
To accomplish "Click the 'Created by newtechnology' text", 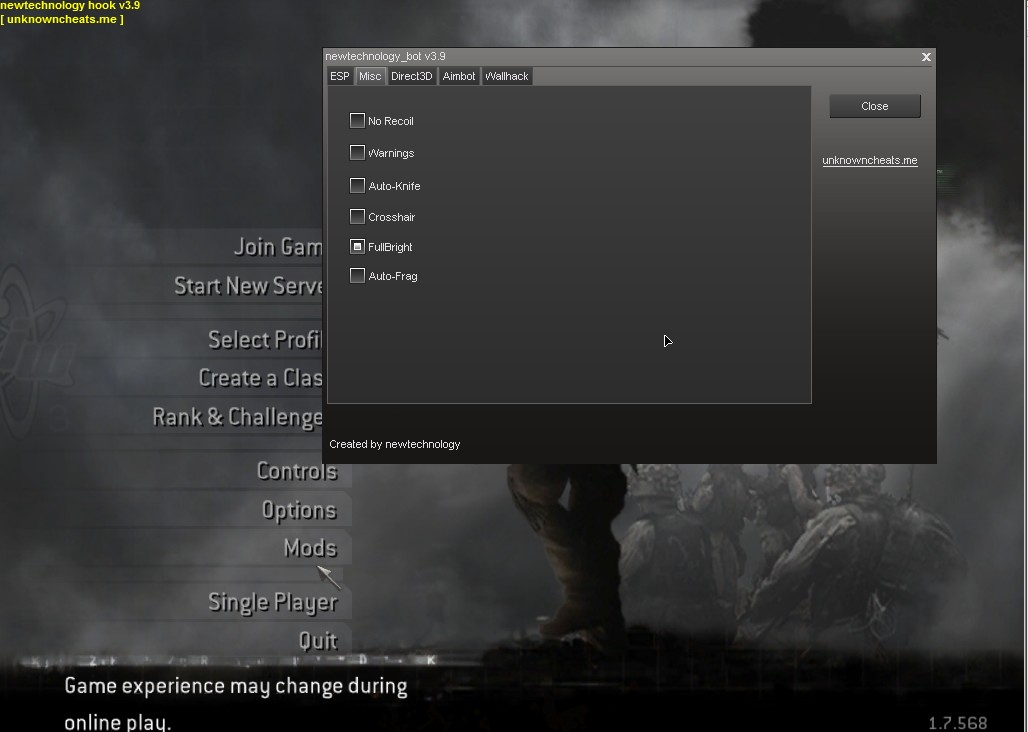I will 395,444.
